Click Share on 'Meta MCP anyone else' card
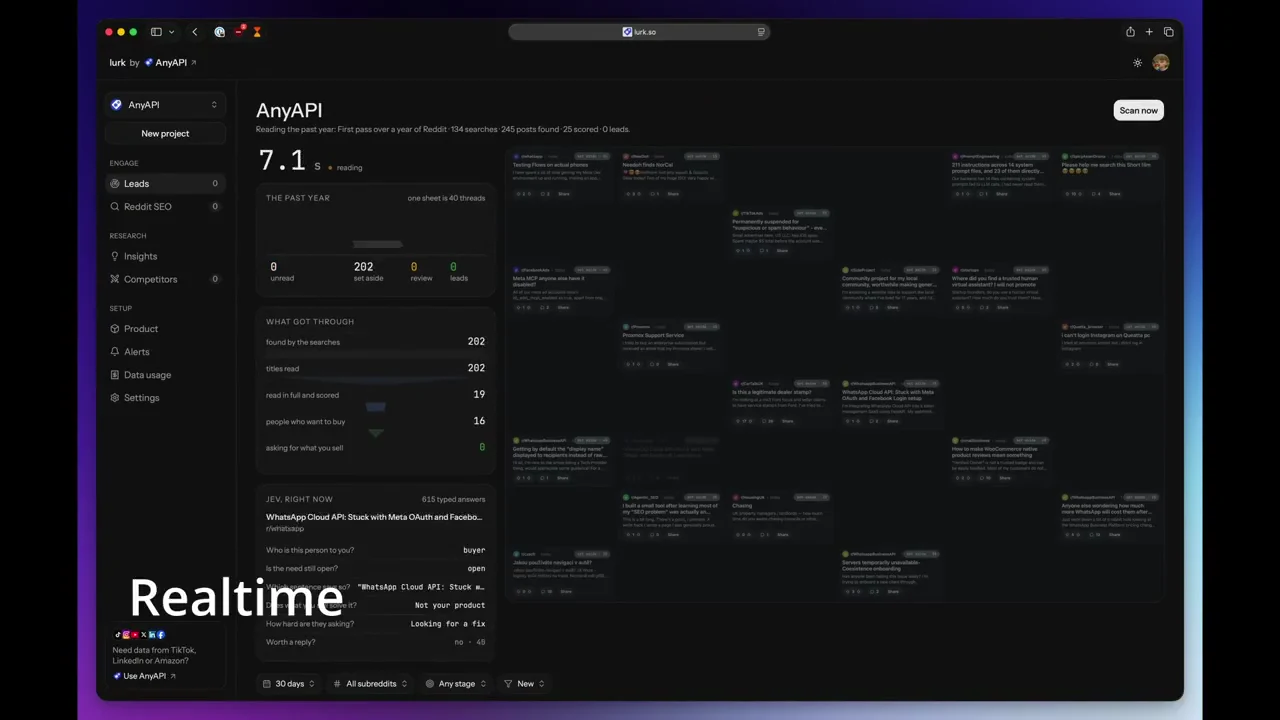This screenshot has height=720, width=1280. pyautogui.click(x=563, y=308)
